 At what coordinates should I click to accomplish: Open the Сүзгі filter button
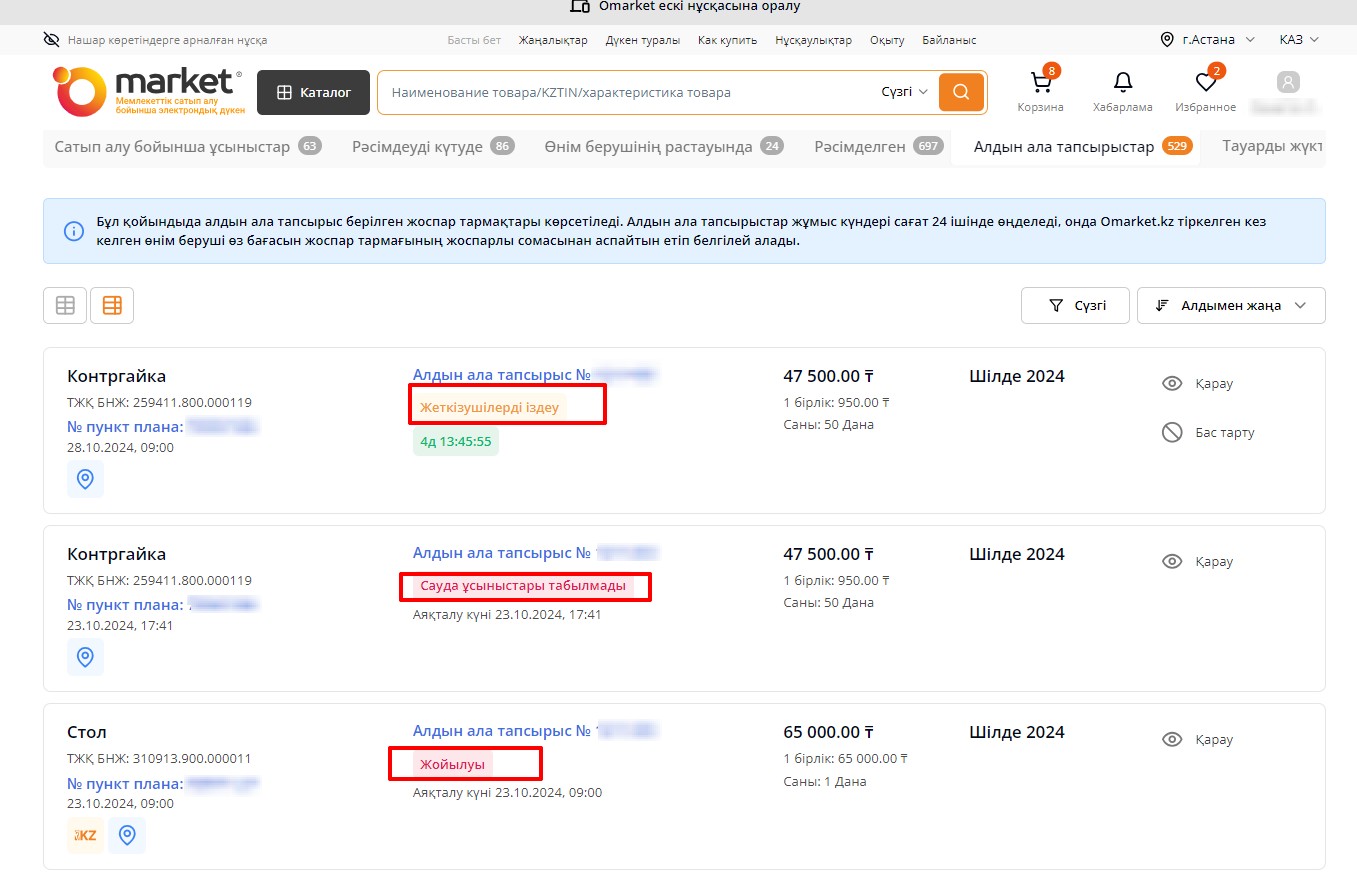(1075, 306)
